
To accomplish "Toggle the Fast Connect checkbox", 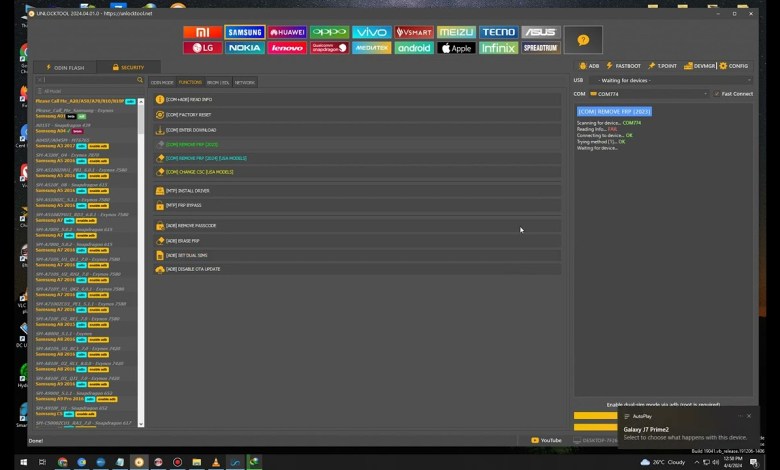I will 717,94.
